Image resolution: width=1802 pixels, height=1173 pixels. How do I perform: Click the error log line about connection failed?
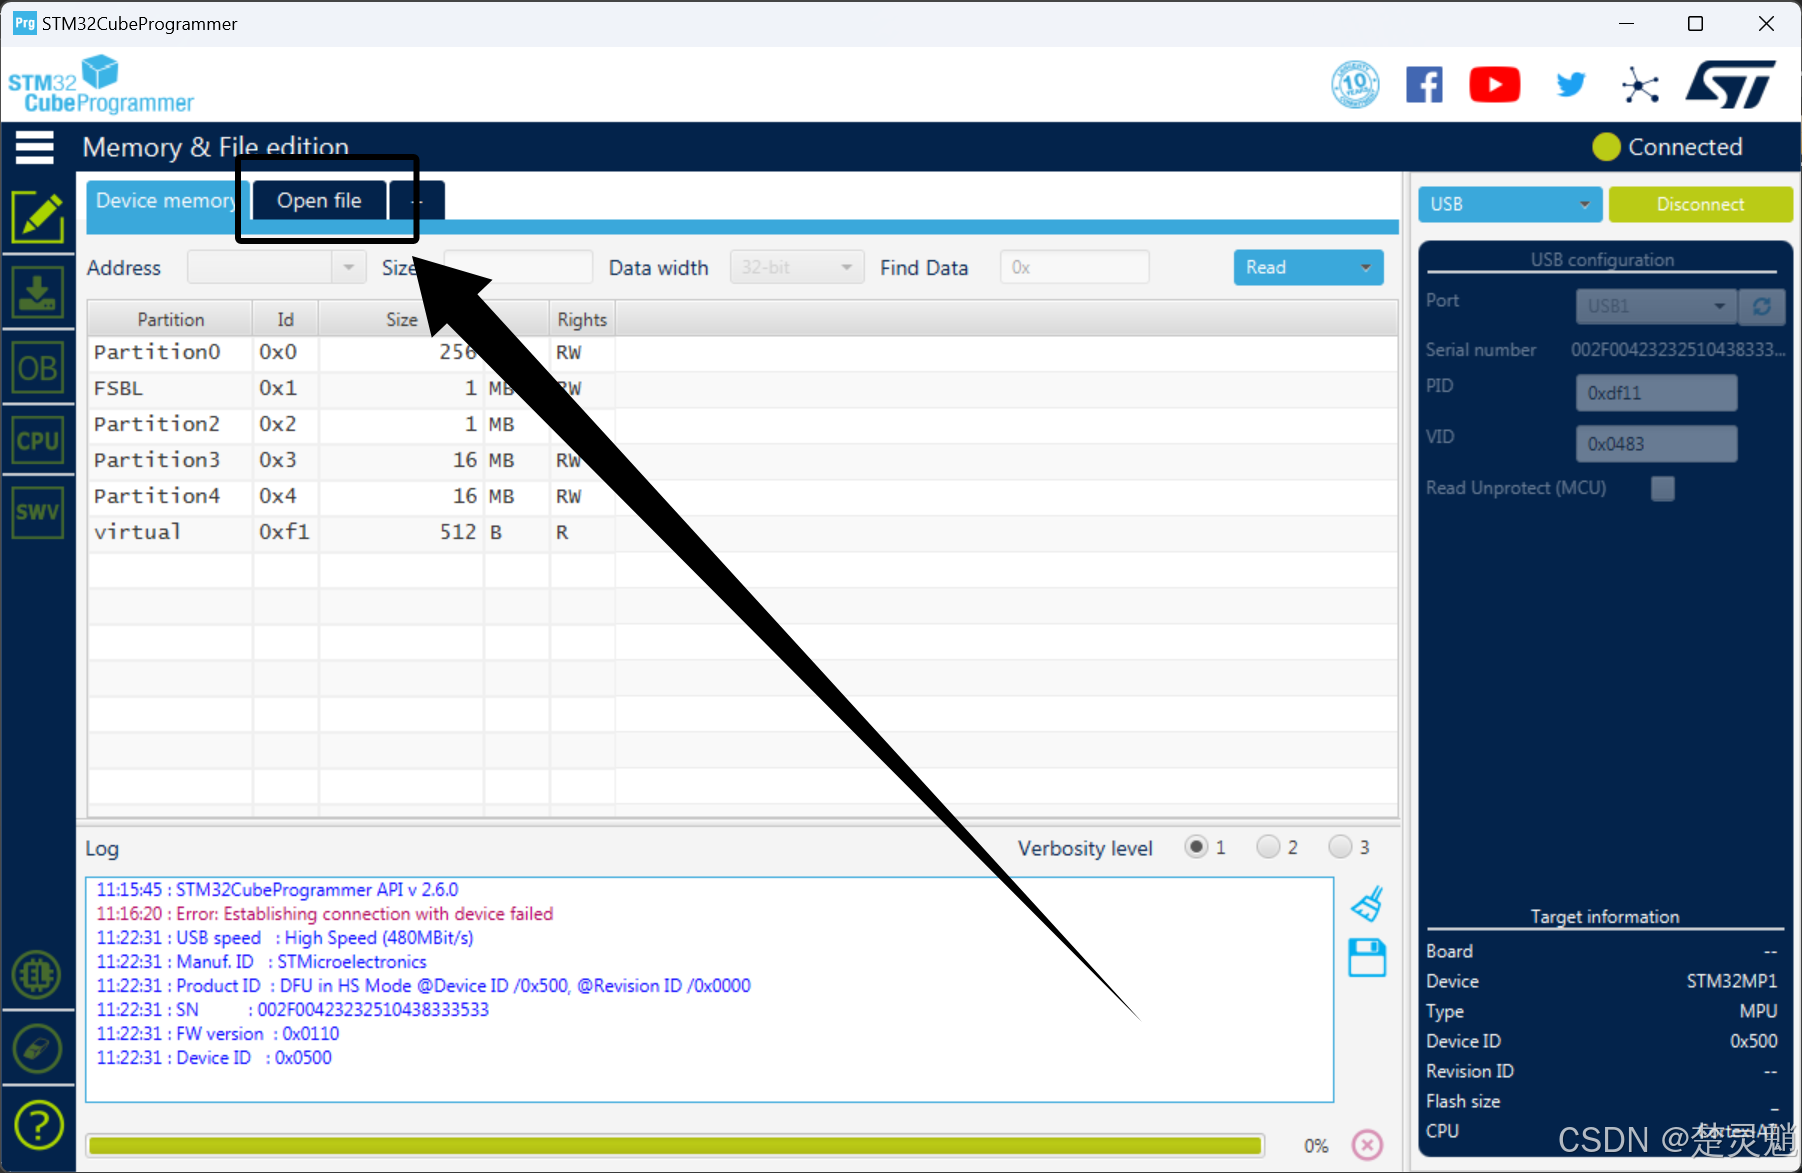(x=325, y=913)
